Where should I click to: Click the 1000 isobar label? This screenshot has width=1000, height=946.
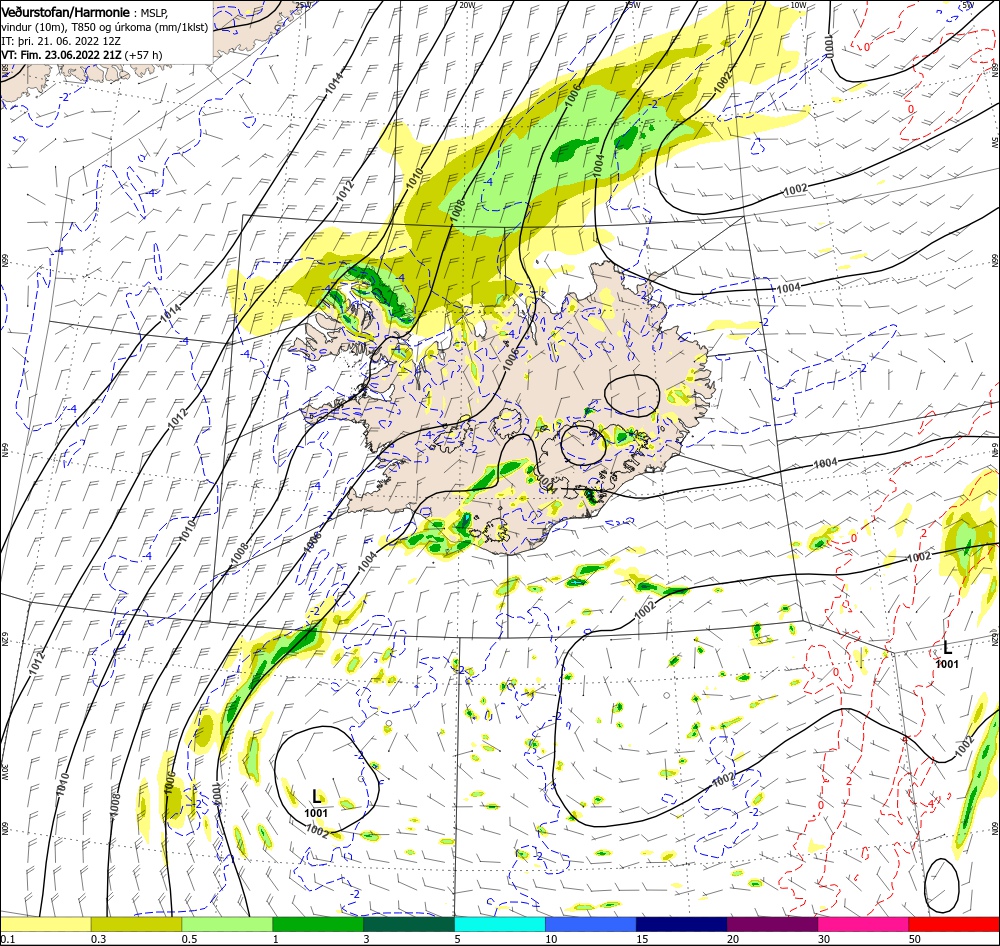(828, 47)
